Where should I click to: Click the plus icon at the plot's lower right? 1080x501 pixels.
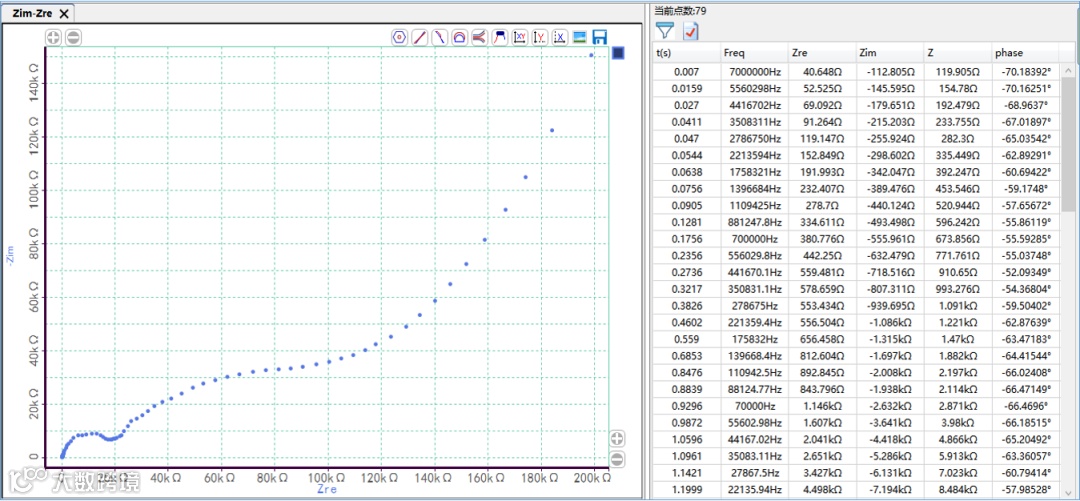[x=618, y=439]
